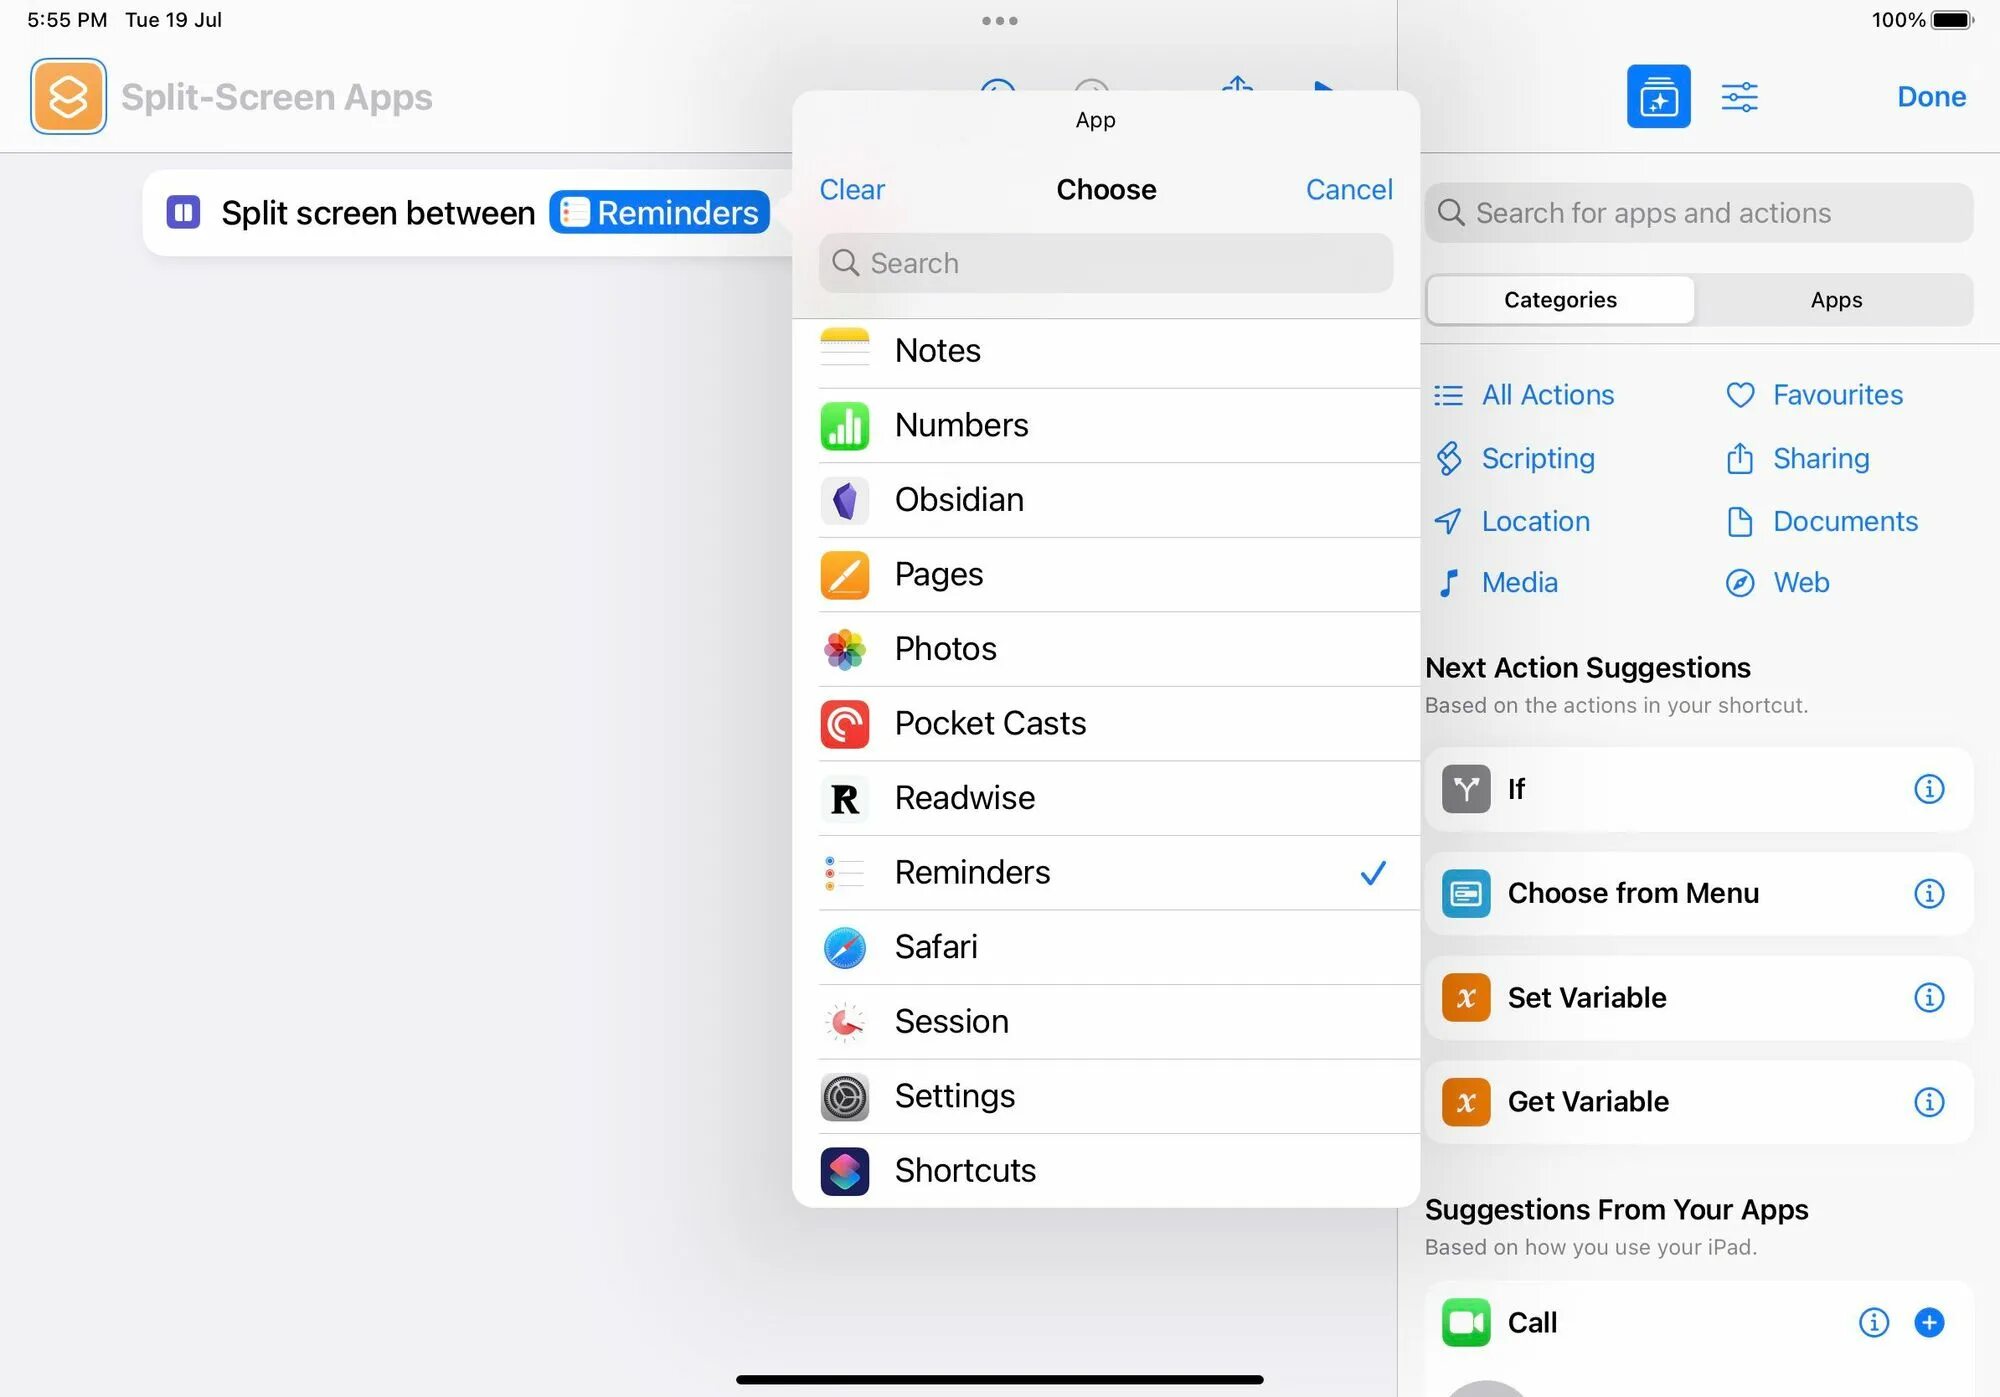Select the Numbers app icon
Screen dimensions: 2000x1397
[847, 426]
